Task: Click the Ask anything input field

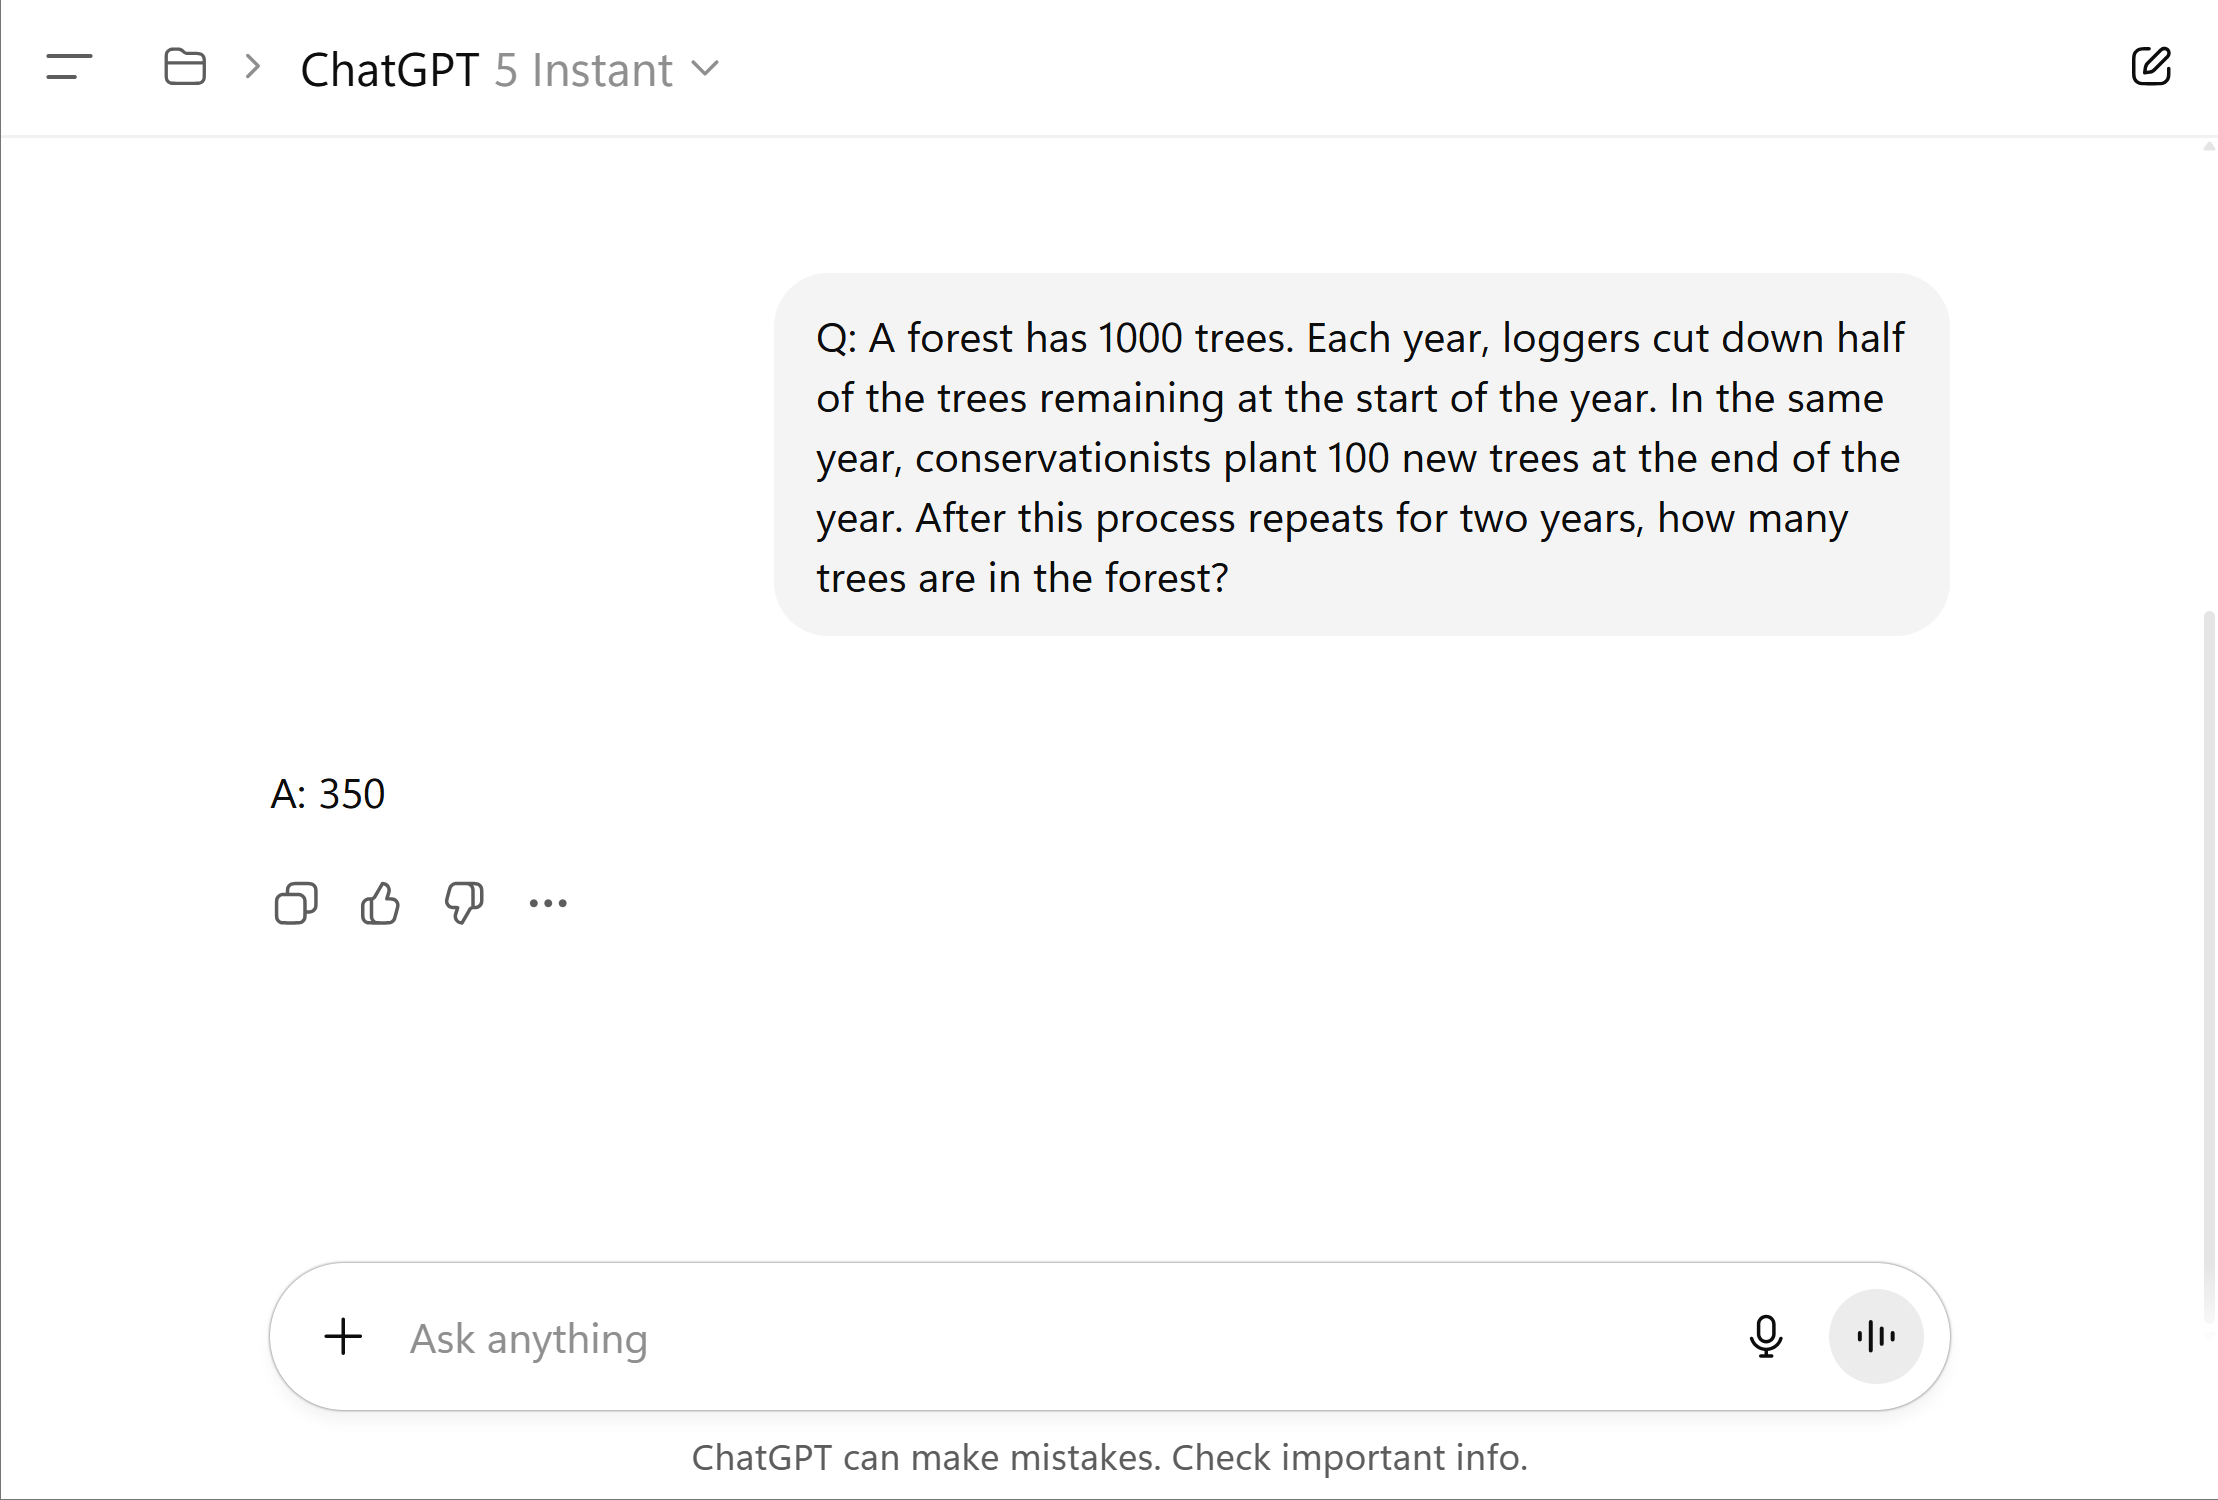Action: (900, 1337)
